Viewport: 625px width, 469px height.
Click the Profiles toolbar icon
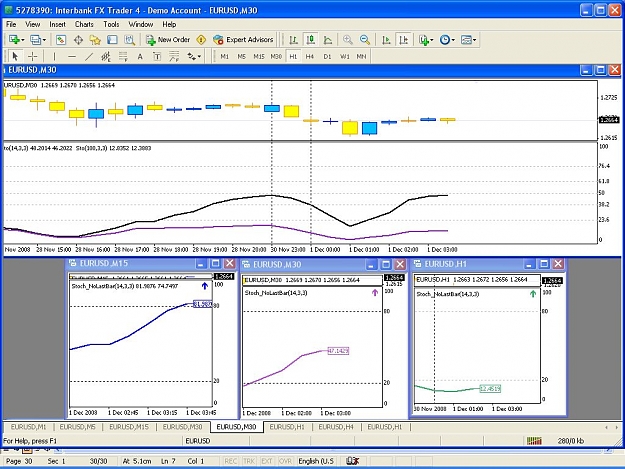35,40
